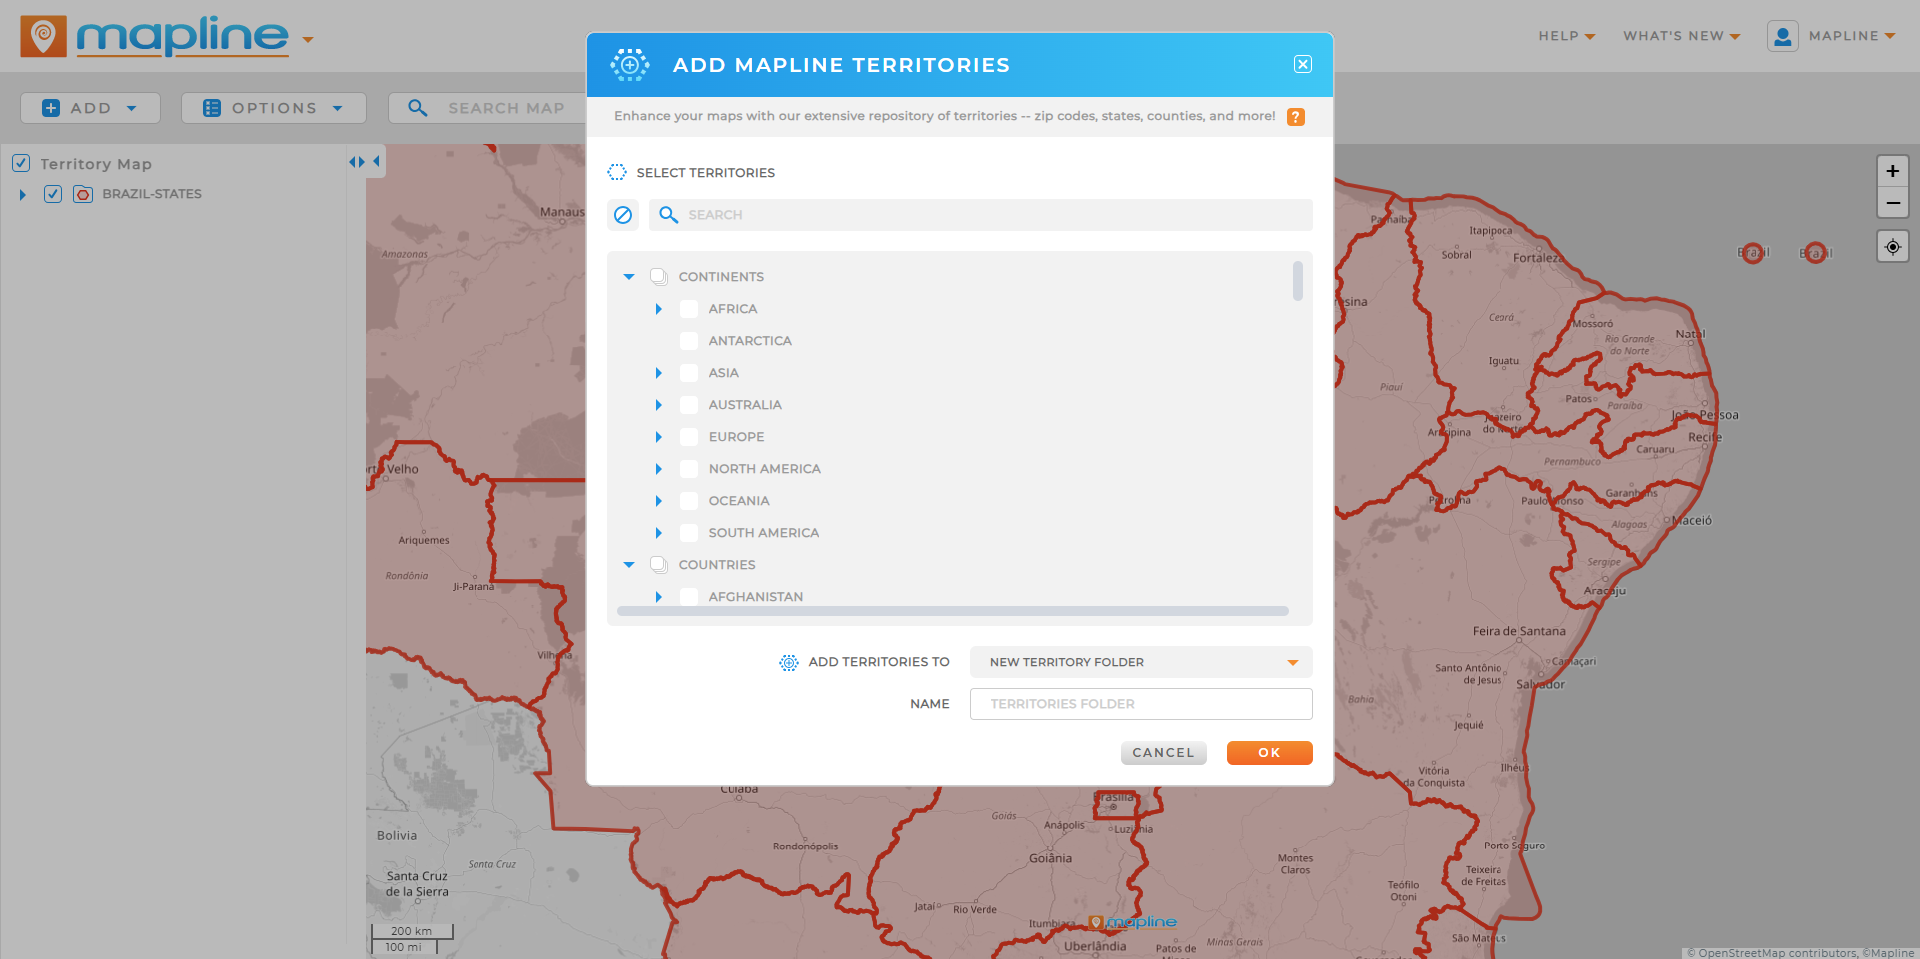Viewport: 1920px width, 959px height.
Task: Zoom out on the map
Action: [x=1892, y=203]
